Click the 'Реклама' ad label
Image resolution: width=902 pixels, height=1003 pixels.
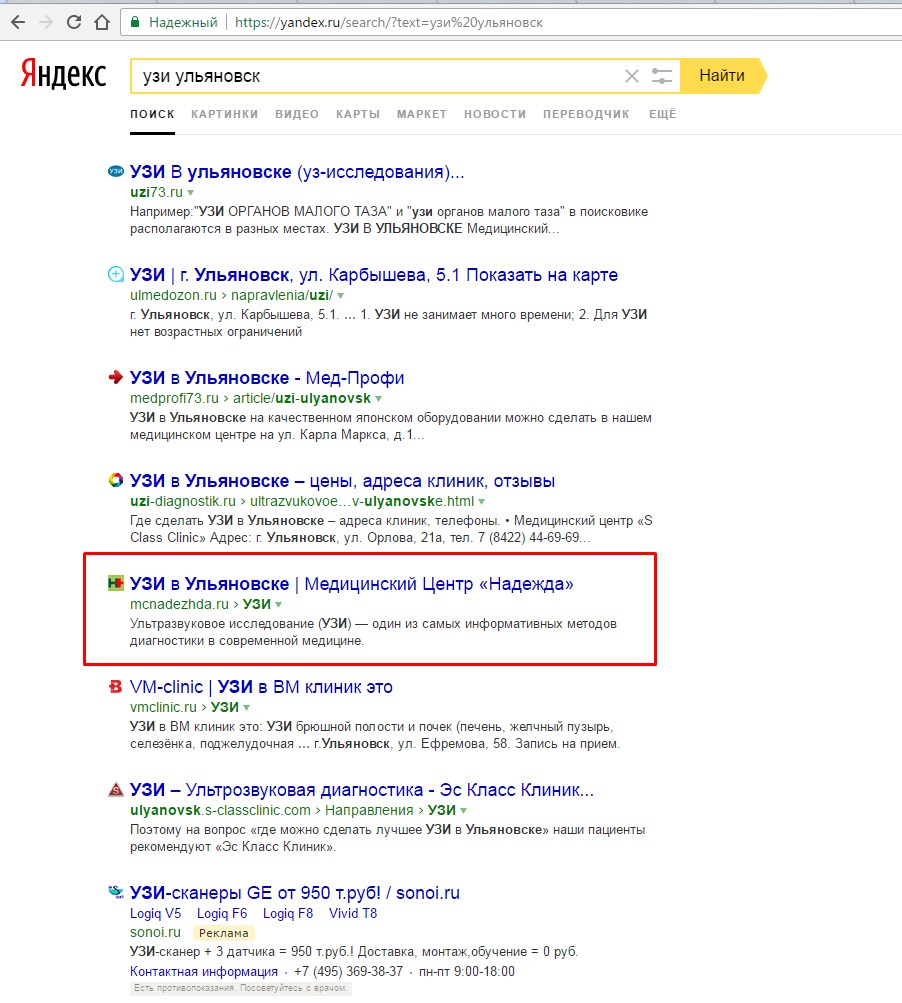coord(223,933)
